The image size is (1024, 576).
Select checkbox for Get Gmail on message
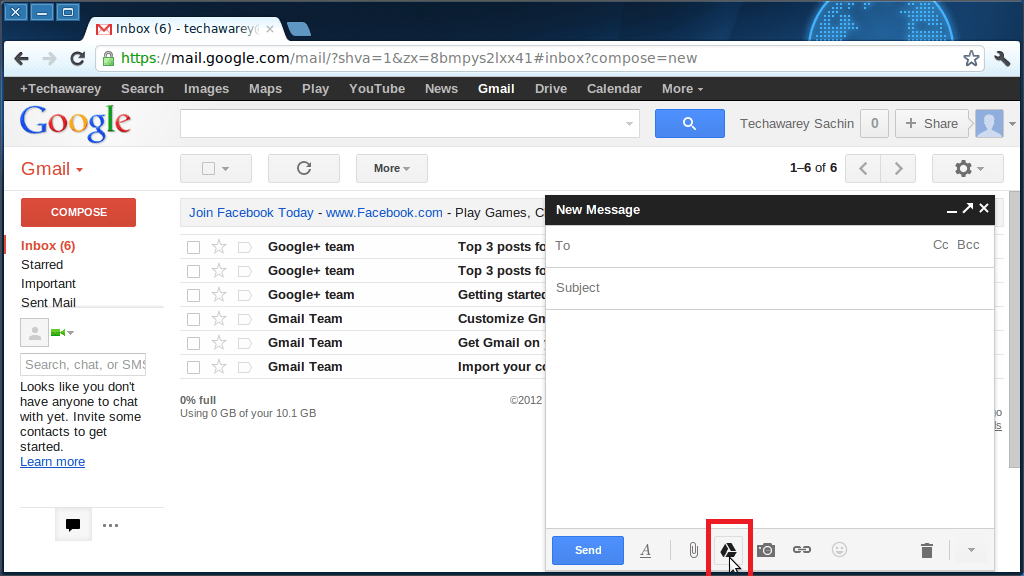point(193,344)
